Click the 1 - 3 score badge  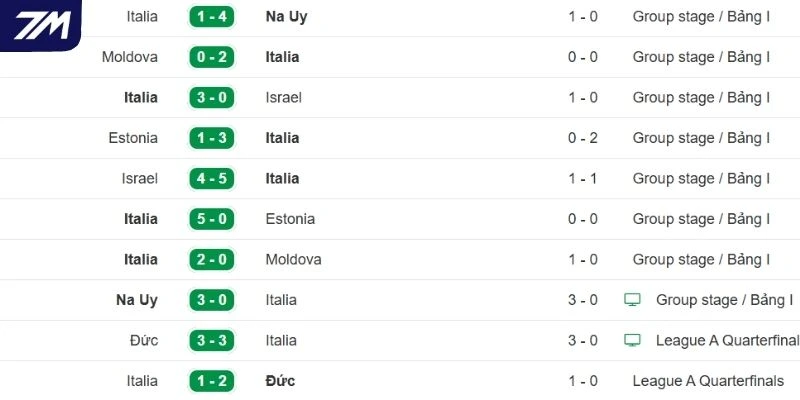pos(212,138)
